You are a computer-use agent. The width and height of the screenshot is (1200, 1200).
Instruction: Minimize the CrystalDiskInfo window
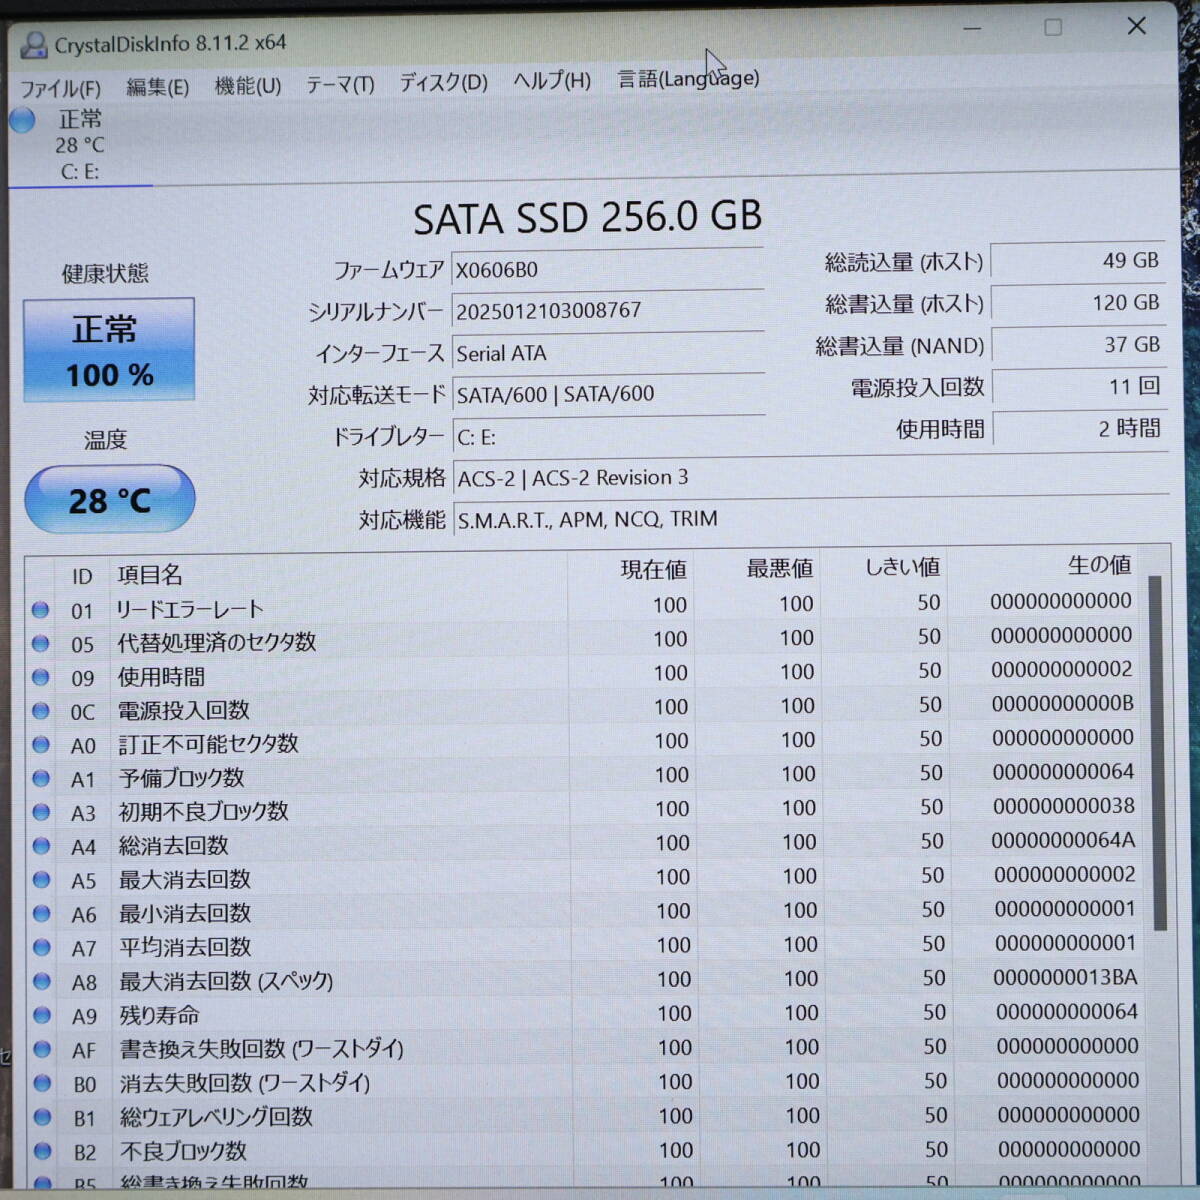coord(972,29)
